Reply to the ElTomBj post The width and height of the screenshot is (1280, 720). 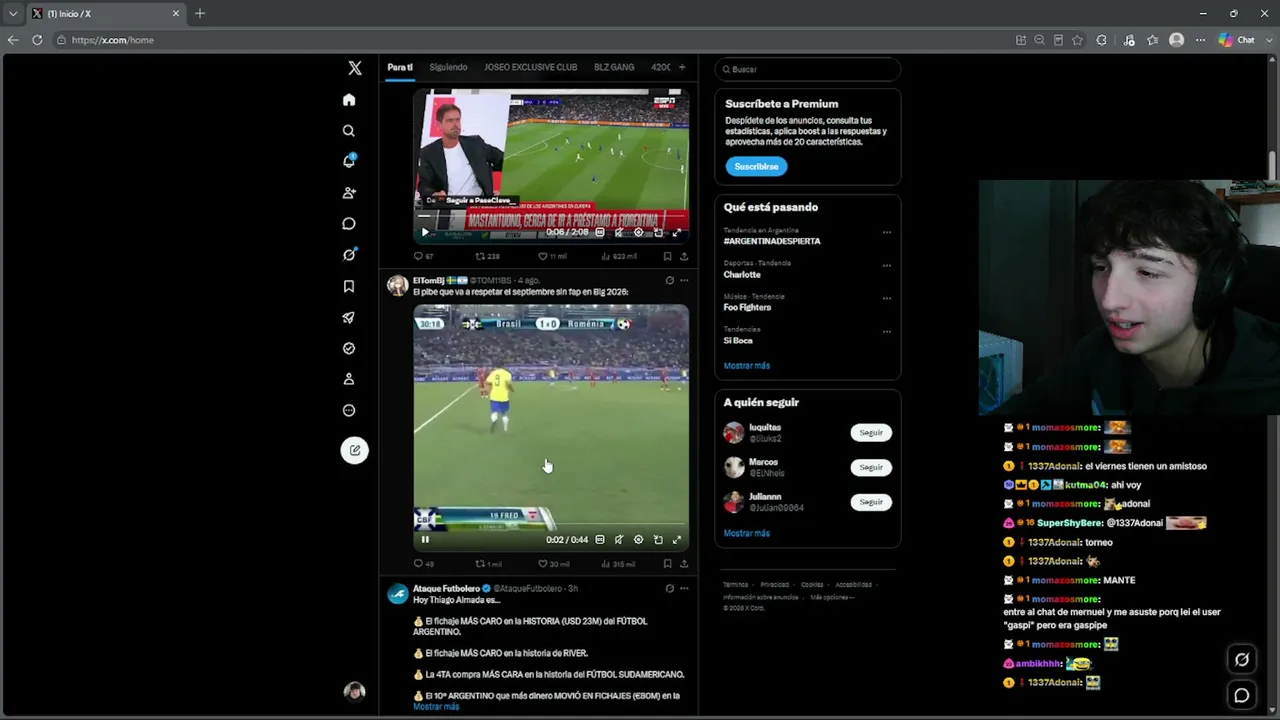424,564
